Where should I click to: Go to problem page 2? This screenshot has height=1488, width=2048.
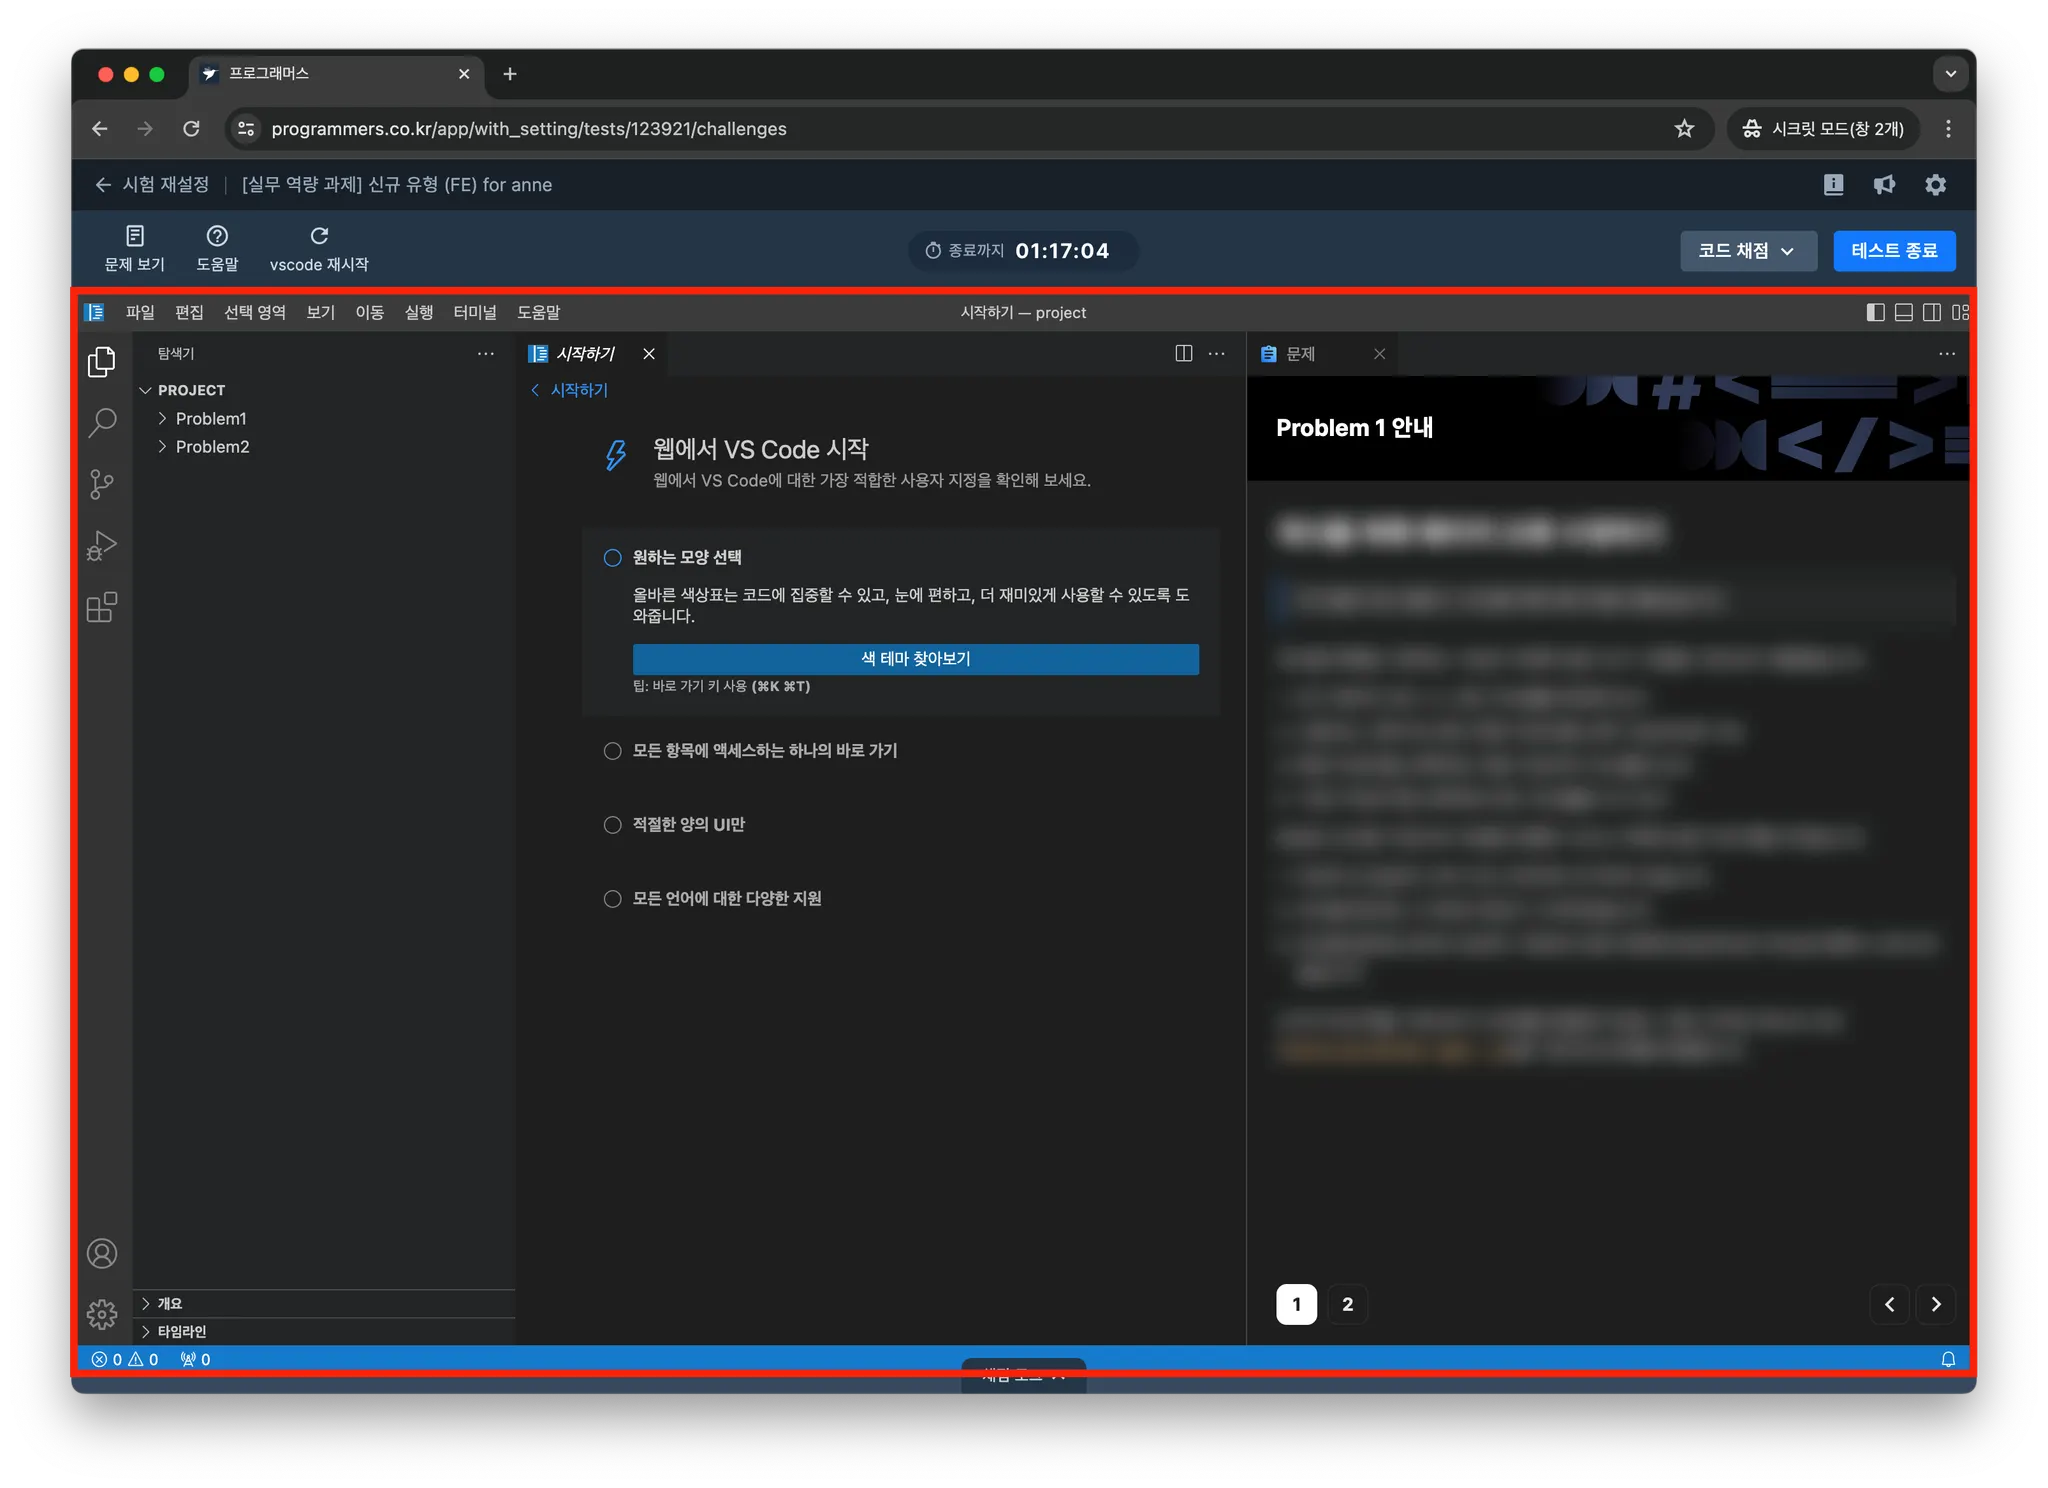(x=1347, y=1304)
